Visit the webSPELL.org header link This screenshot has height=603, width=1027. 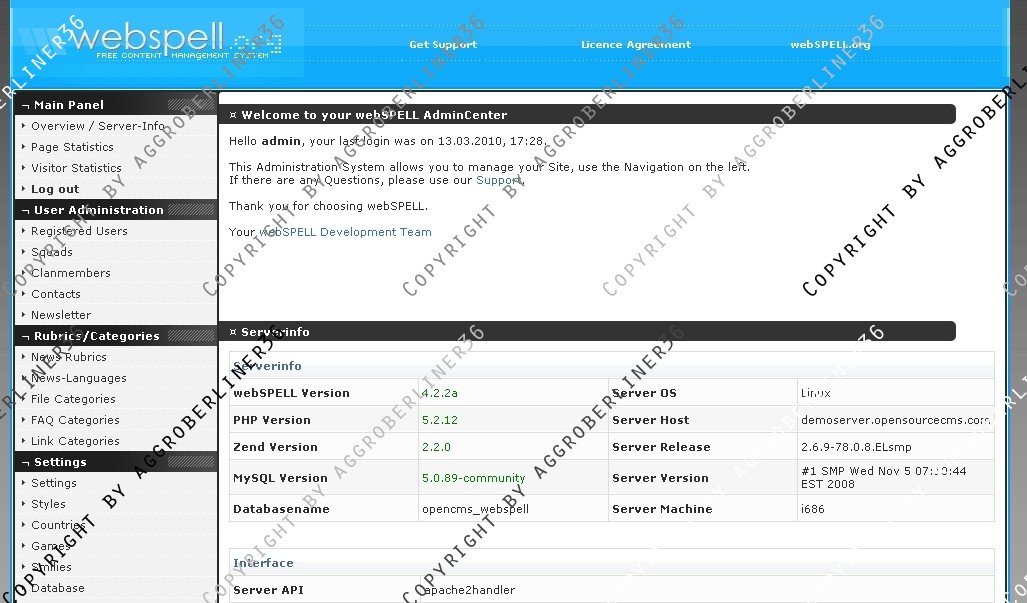830,45
